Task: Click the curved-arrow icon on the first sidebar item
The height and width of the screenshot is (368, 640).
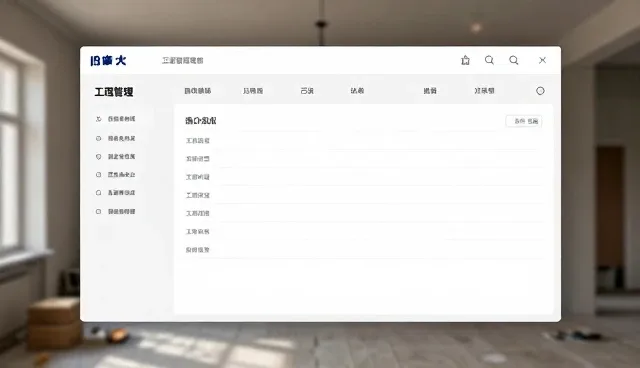Action: click(98, 119)
